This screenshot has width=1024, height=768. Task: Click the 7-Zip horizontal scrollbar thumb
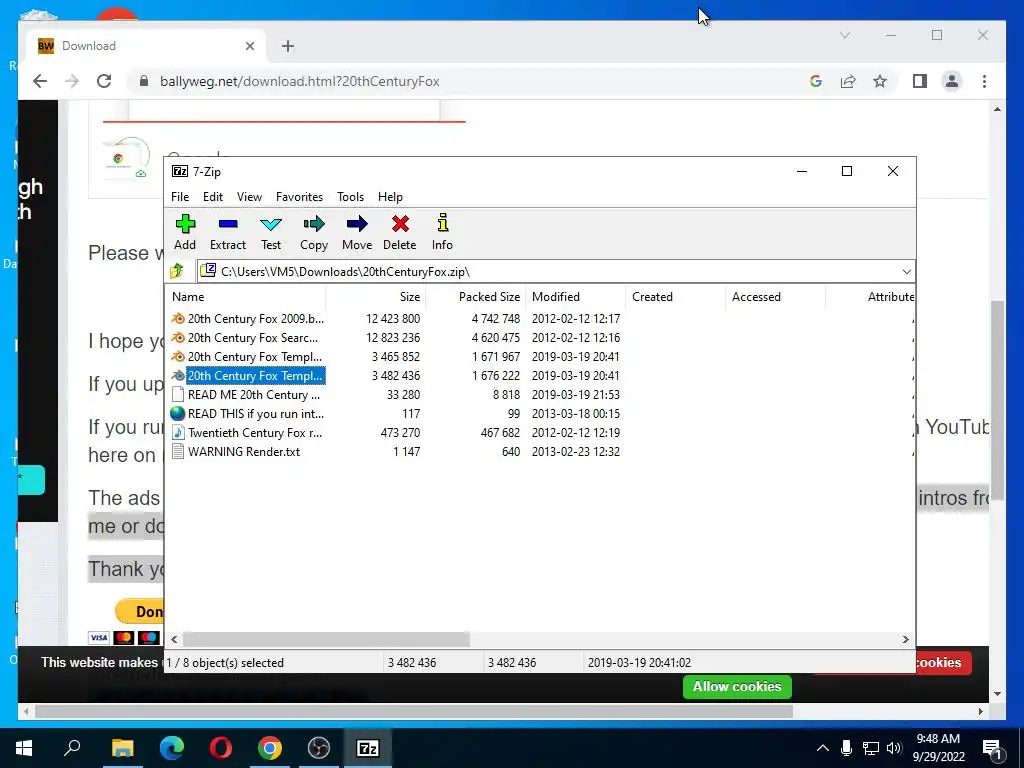(x=326, y=639)
